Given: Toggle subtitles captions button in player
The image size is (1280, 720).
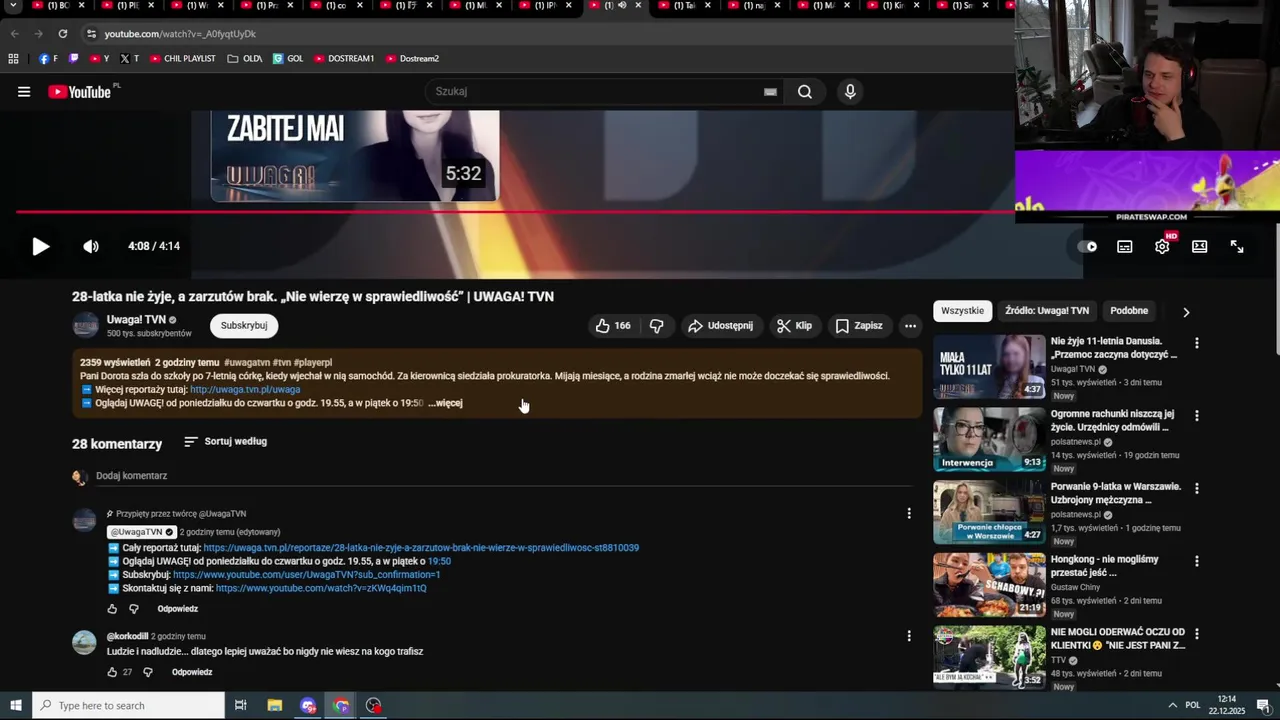Looking at the screenshot, I should point(1125,246).
